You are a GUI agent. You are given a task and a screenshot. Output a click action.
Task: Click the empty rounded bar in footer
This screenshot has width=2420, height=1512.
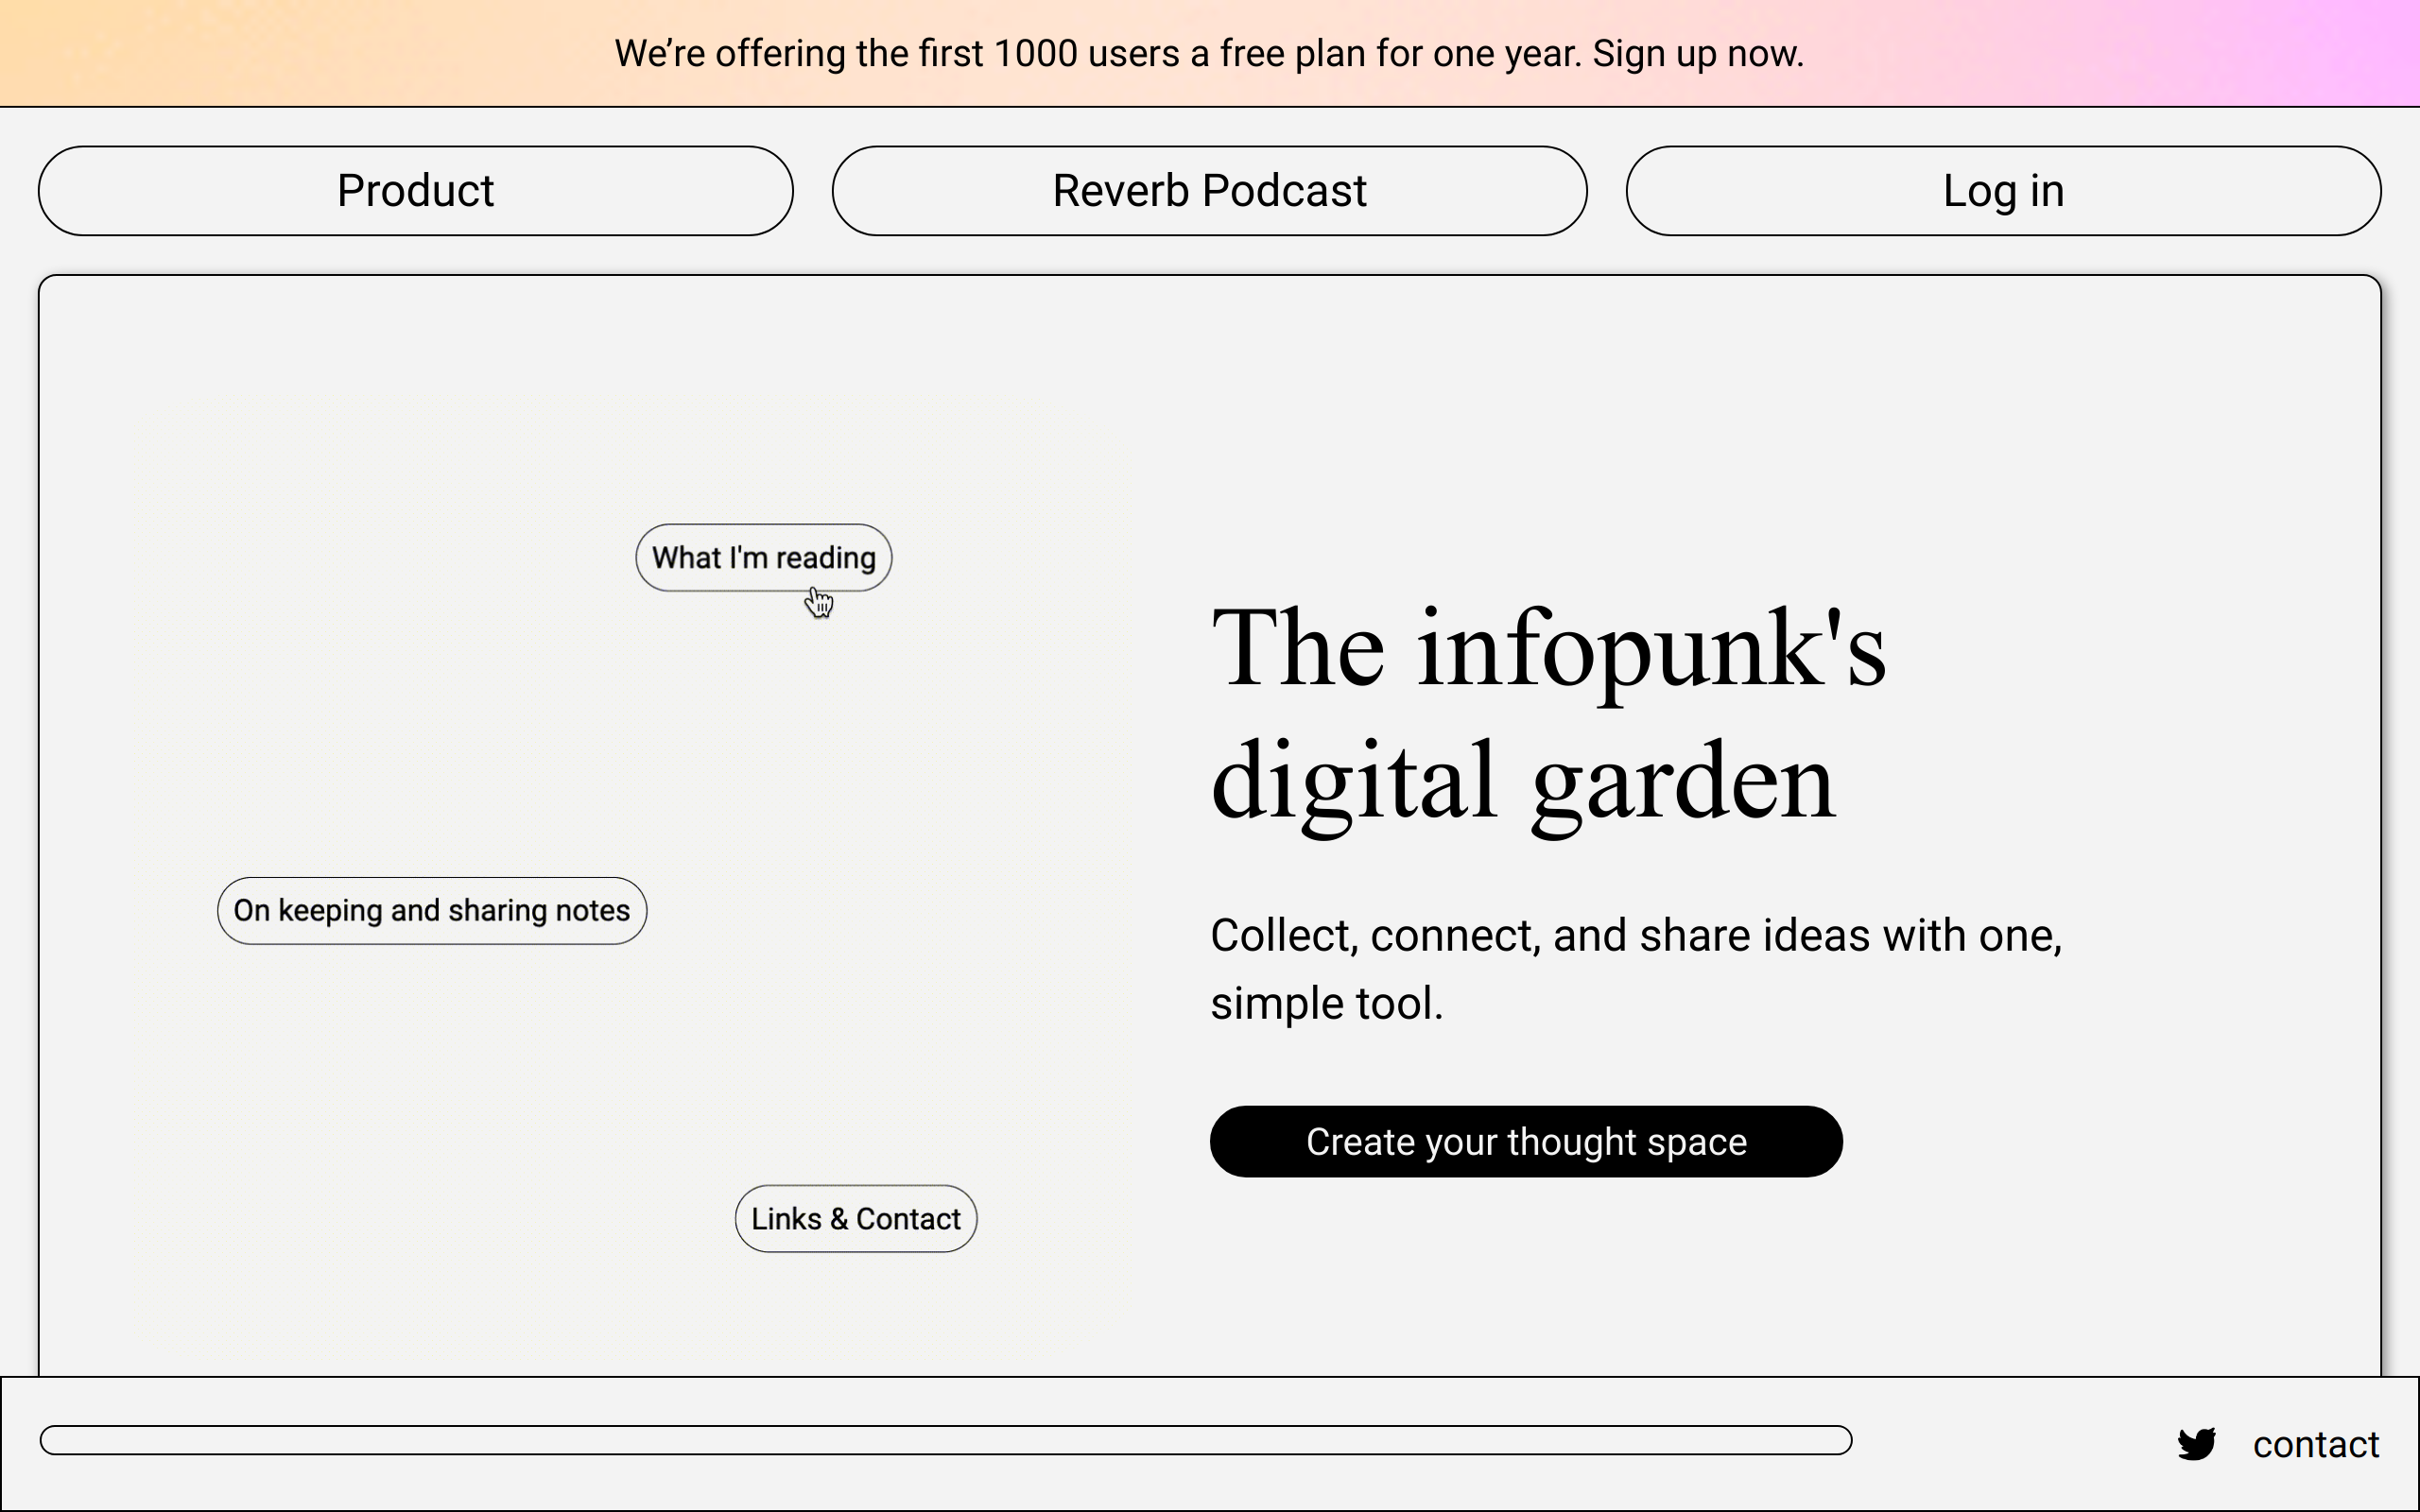coord(945,1440)
